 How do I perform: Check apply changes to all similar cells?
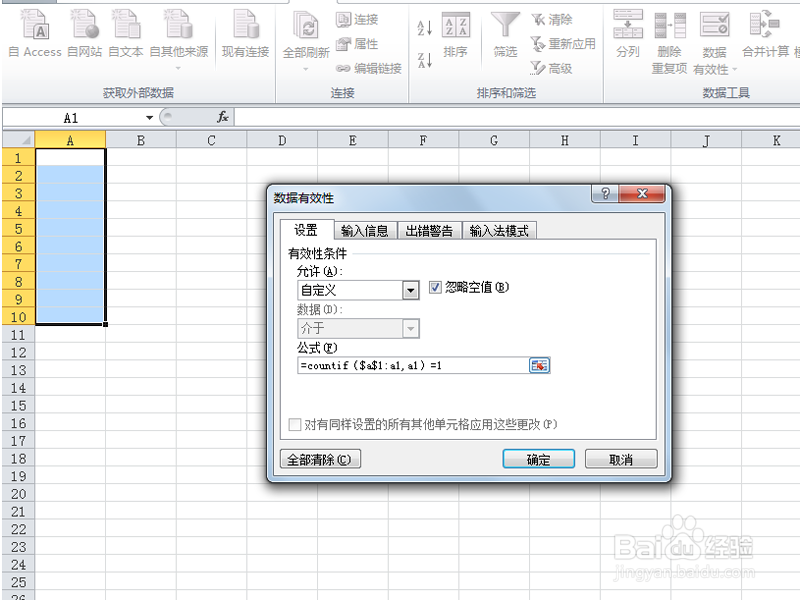tap(294, 423)
